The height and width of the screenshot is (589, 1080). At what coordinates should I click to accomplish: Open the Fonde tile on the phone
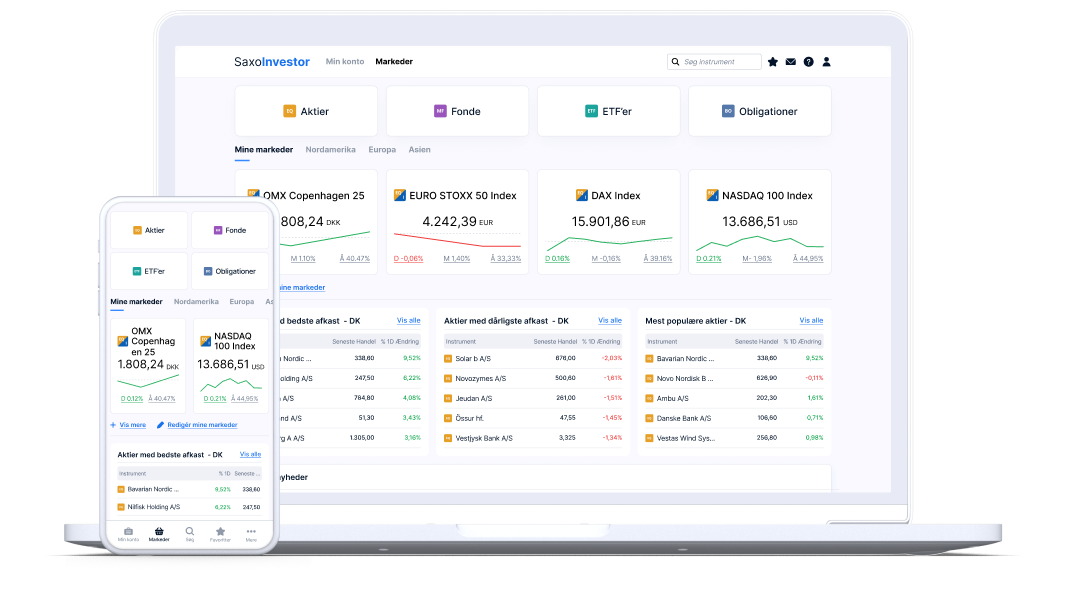click(x=229, y=230)
